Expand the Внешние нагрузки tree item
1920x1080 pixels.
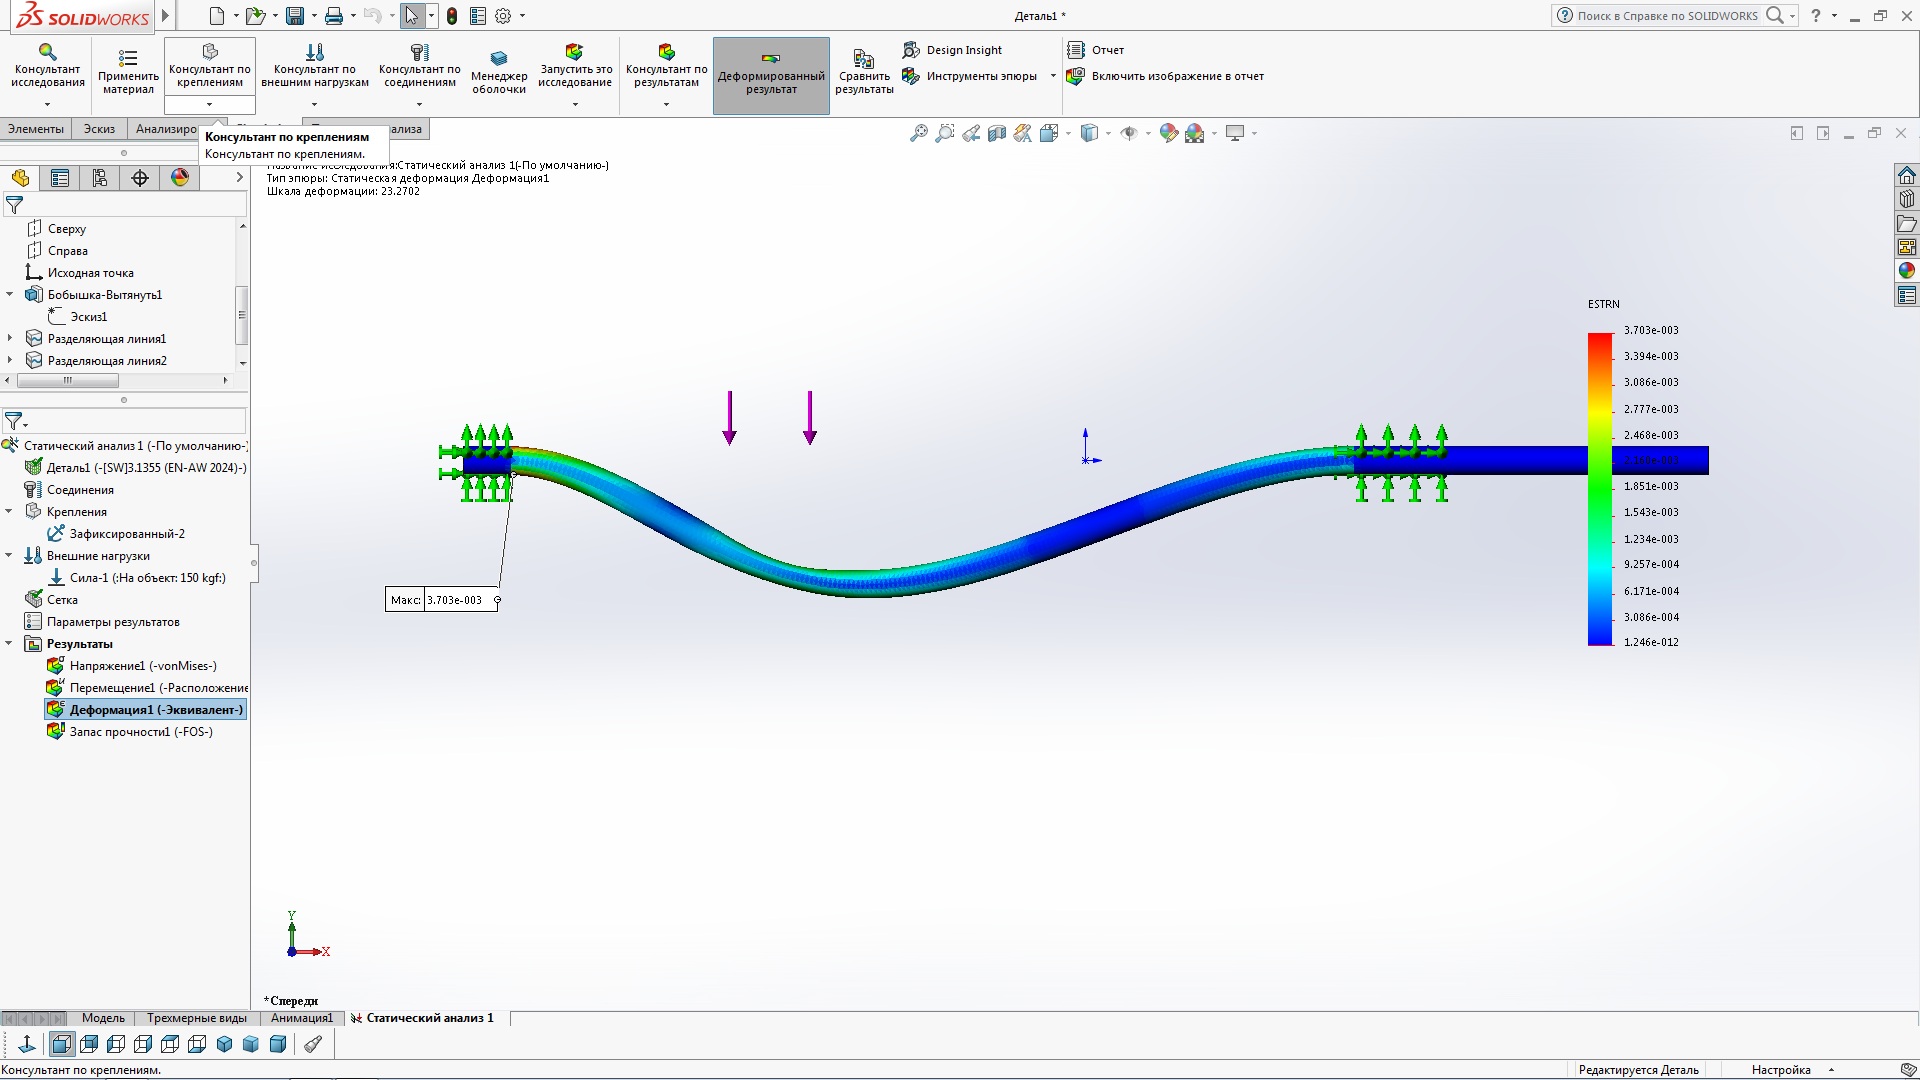tap(12, 555)
